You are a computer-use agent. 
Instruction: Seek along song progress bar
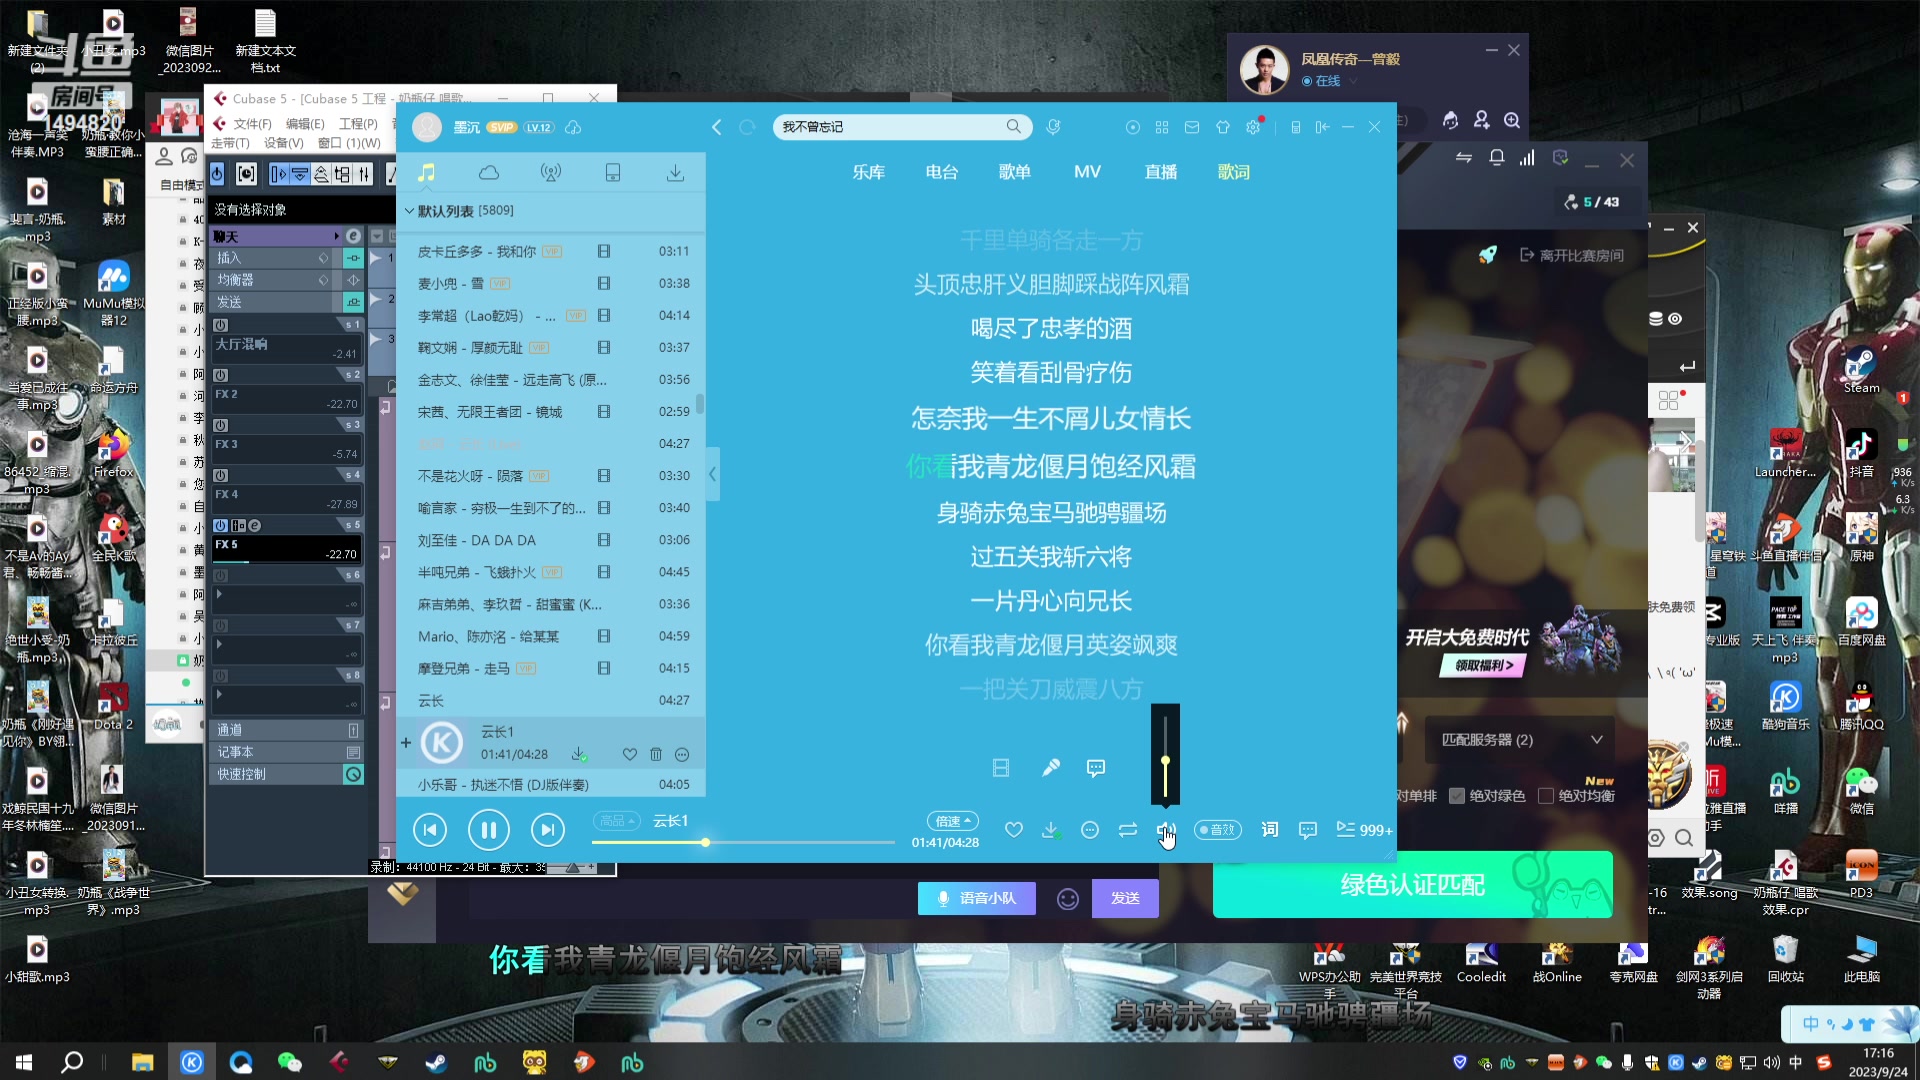[743, 843]
